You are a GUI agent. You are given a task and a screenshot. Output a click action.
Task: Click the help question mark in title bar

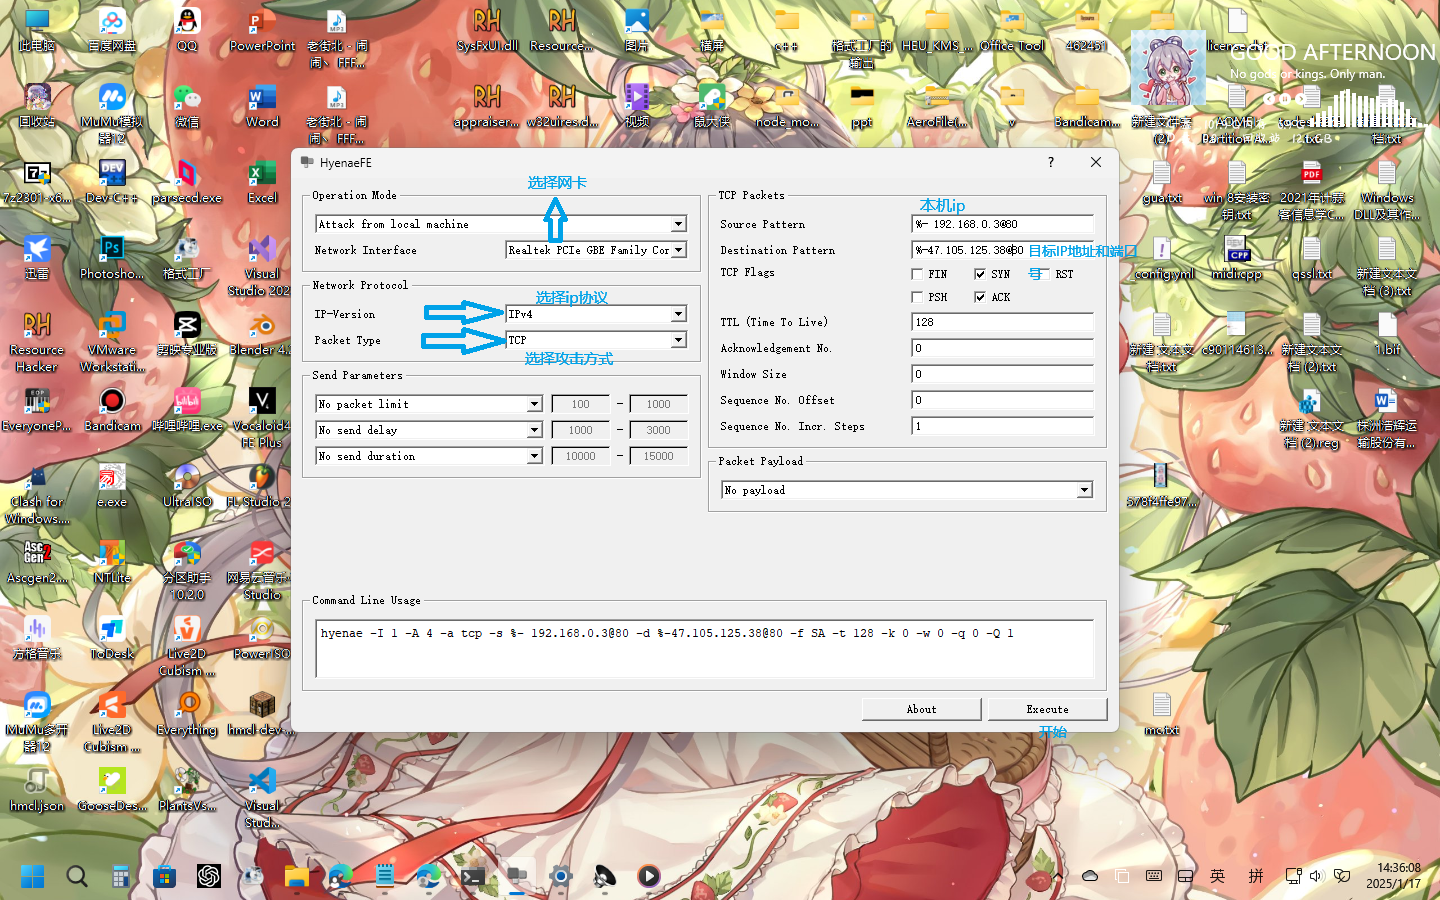click(1050, 162)
